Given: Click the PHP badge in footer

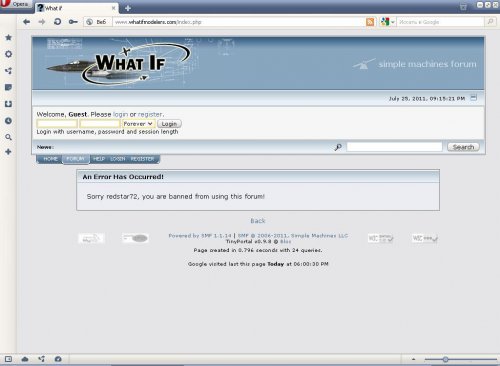Looking at the screenshot, I should pos(135,238).
